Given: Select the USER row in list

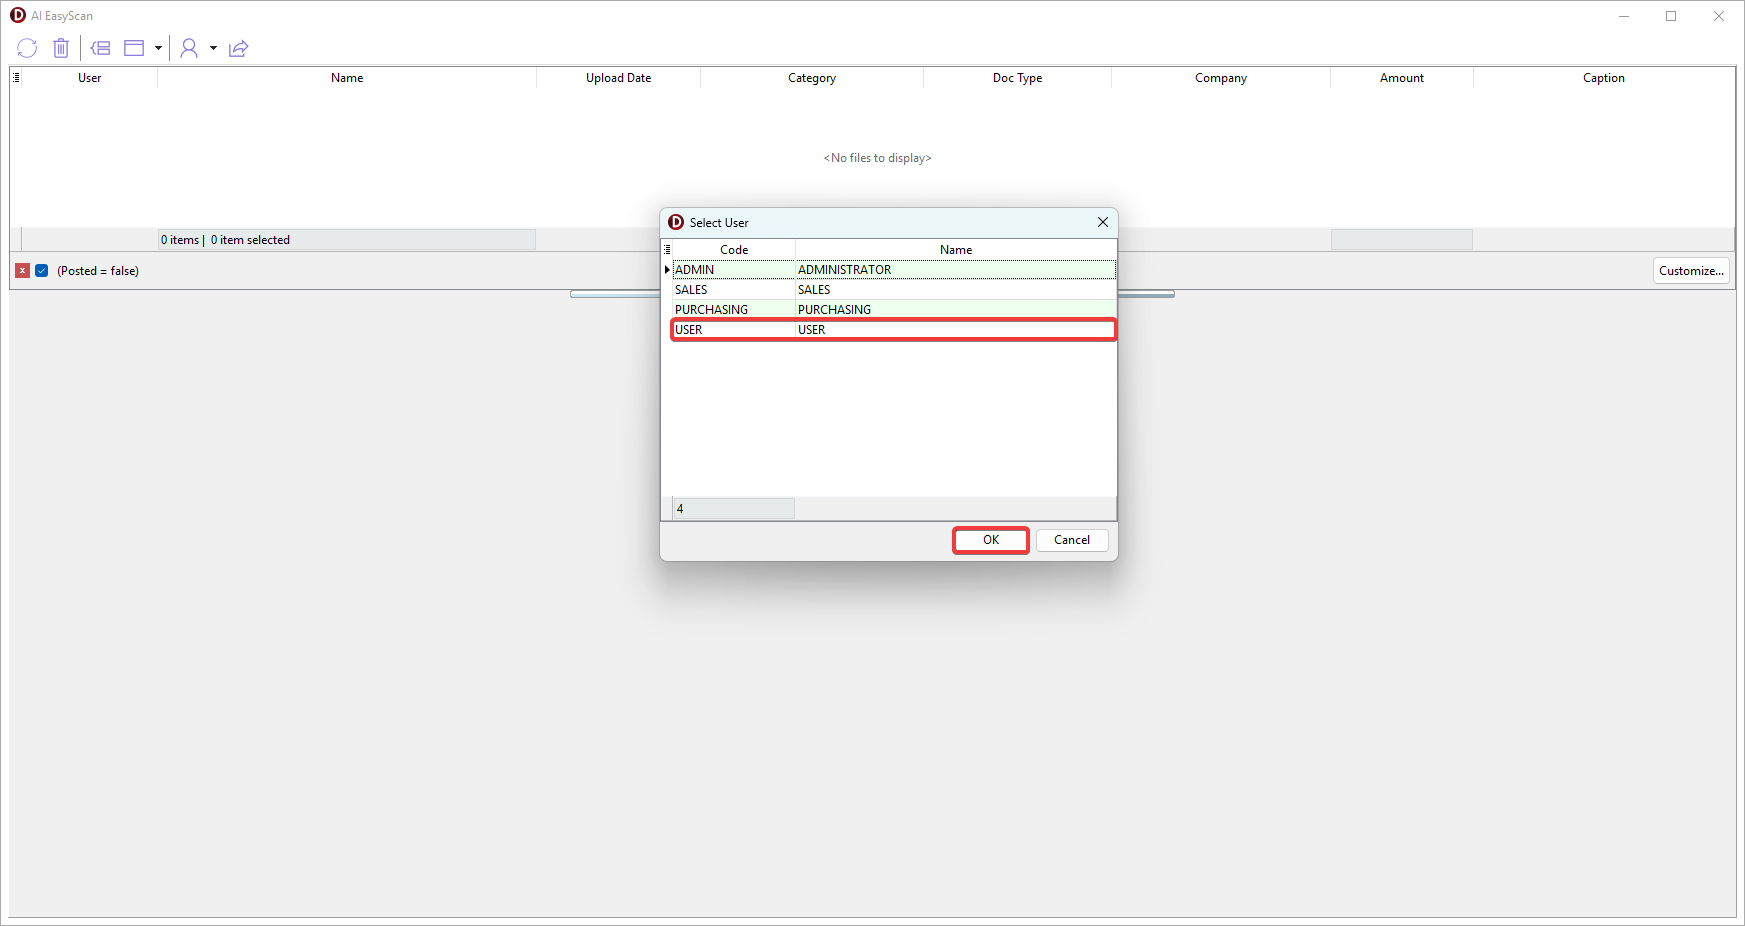Looking at the screenshot, I should (x=893, y=330).
